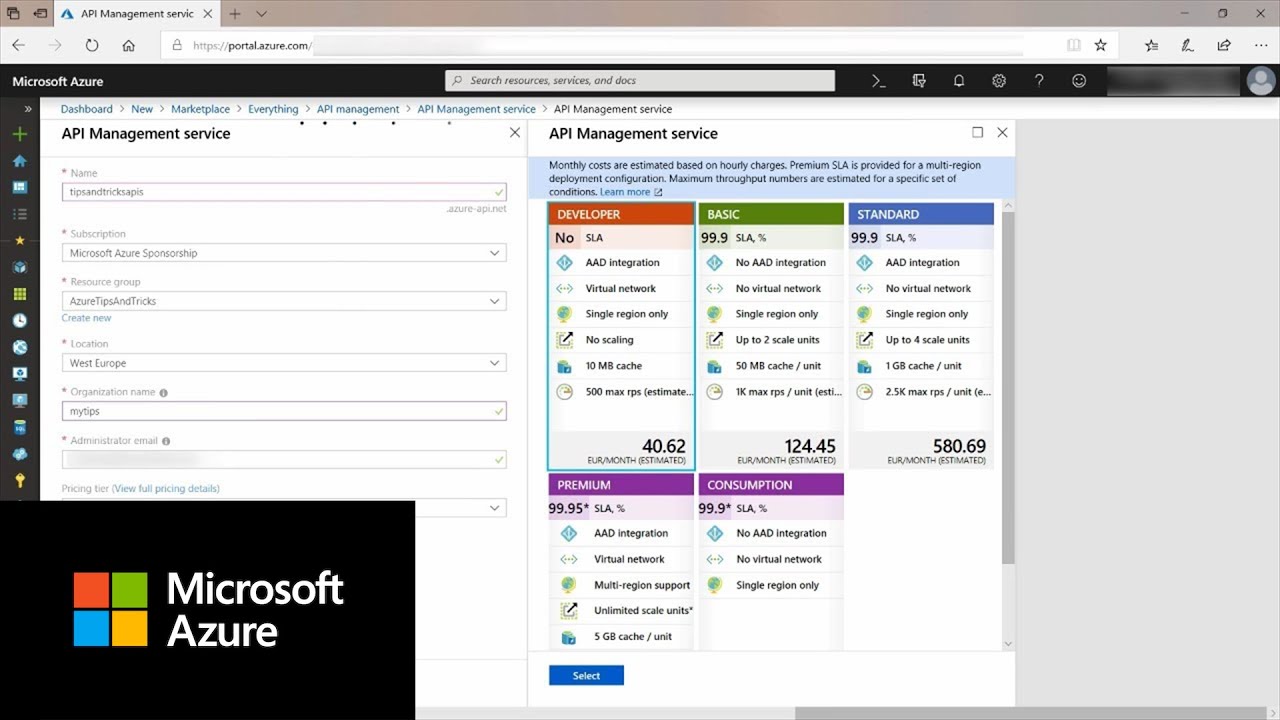Expand the Azure sidebar with double chevron
Screen dimensions: 1280x720
click(28, 109)
